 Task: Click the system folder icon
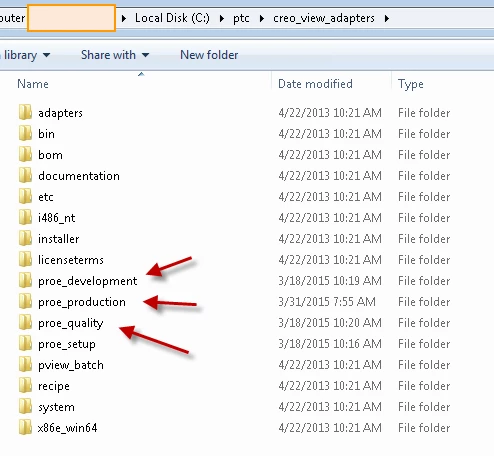pos(25,406)
